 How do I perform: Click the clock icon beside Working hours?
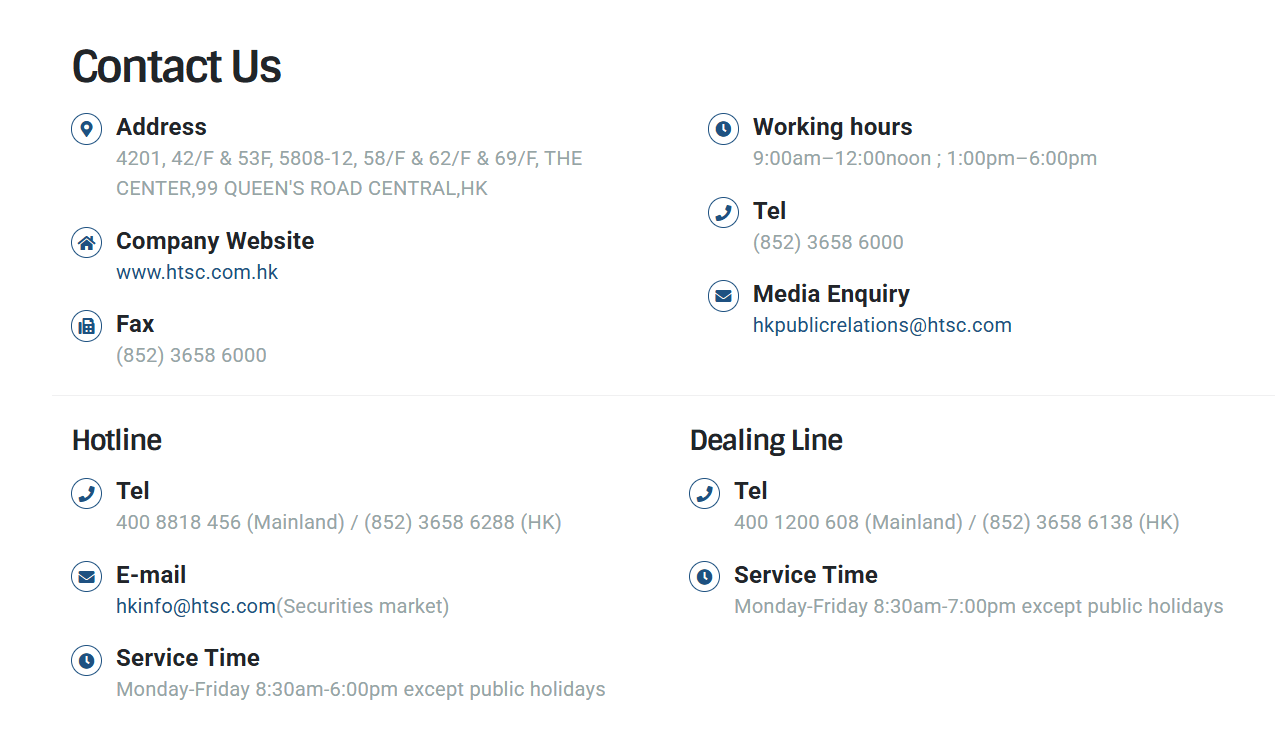coord(723,129)
